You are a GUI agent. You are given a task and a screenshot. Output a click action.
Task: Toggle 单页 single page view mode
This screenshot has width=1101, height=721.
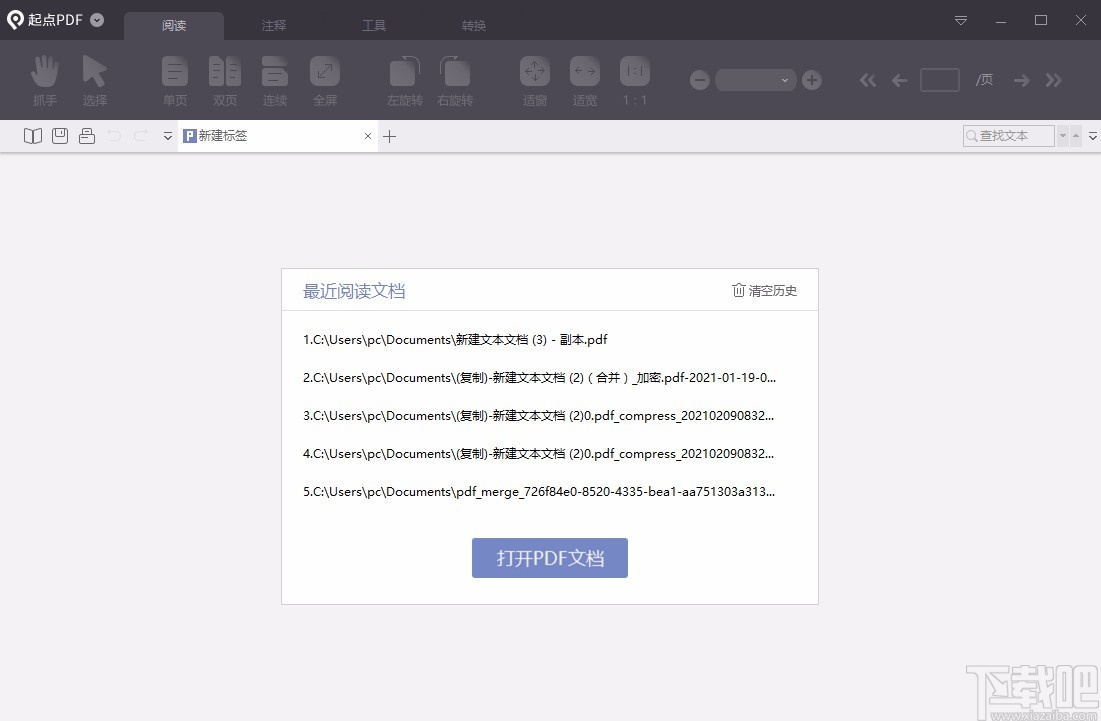coord(174,80)
